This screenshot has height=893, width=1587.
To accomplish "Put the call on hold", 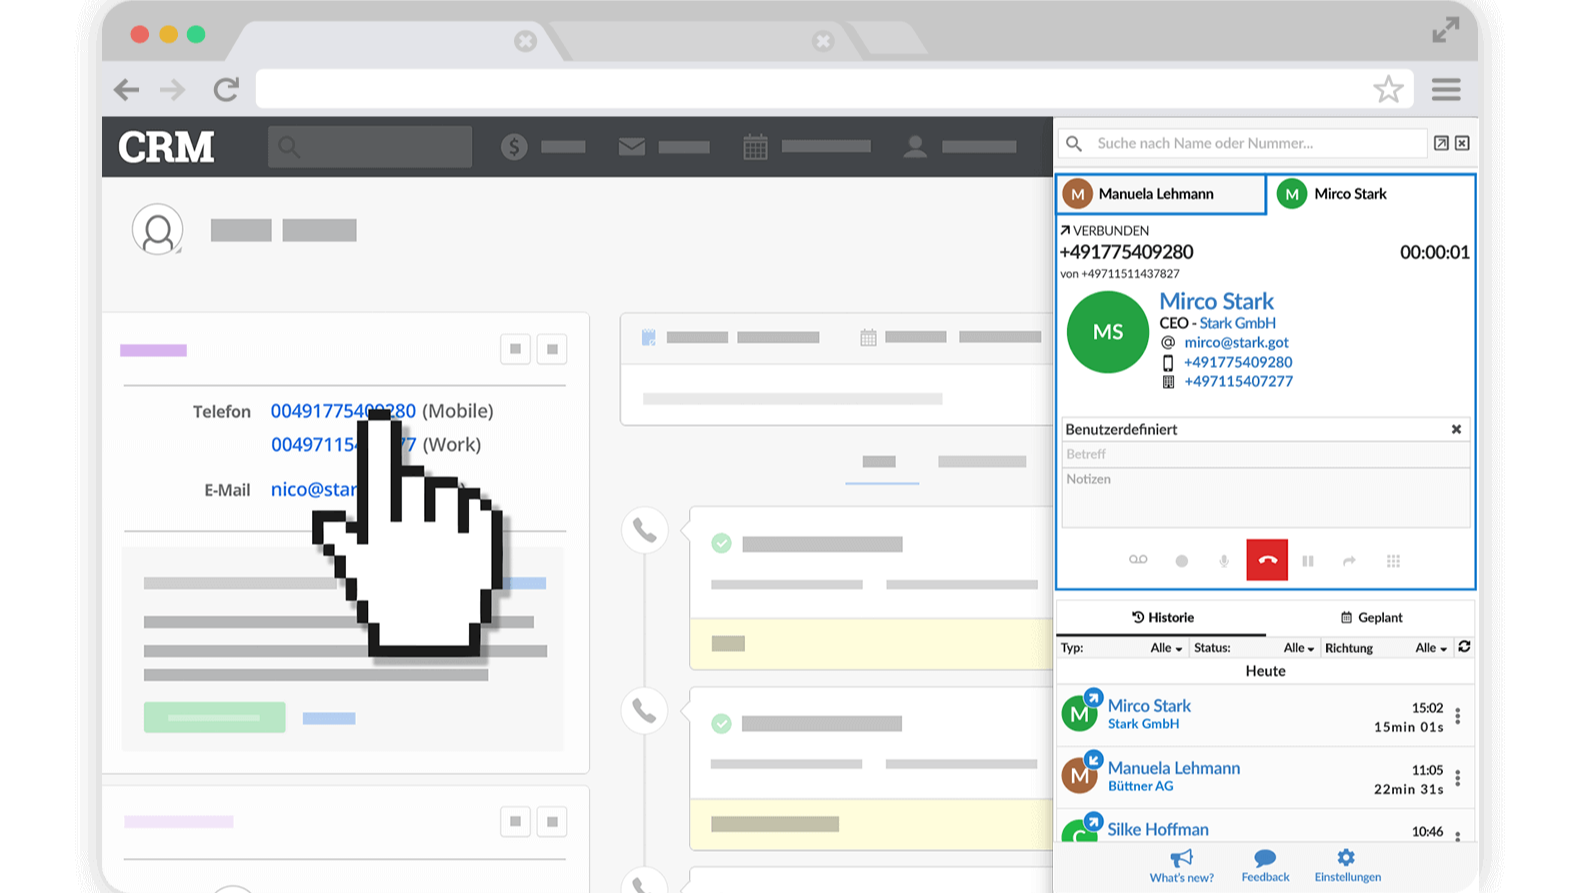I will [x=1307, y=561].
